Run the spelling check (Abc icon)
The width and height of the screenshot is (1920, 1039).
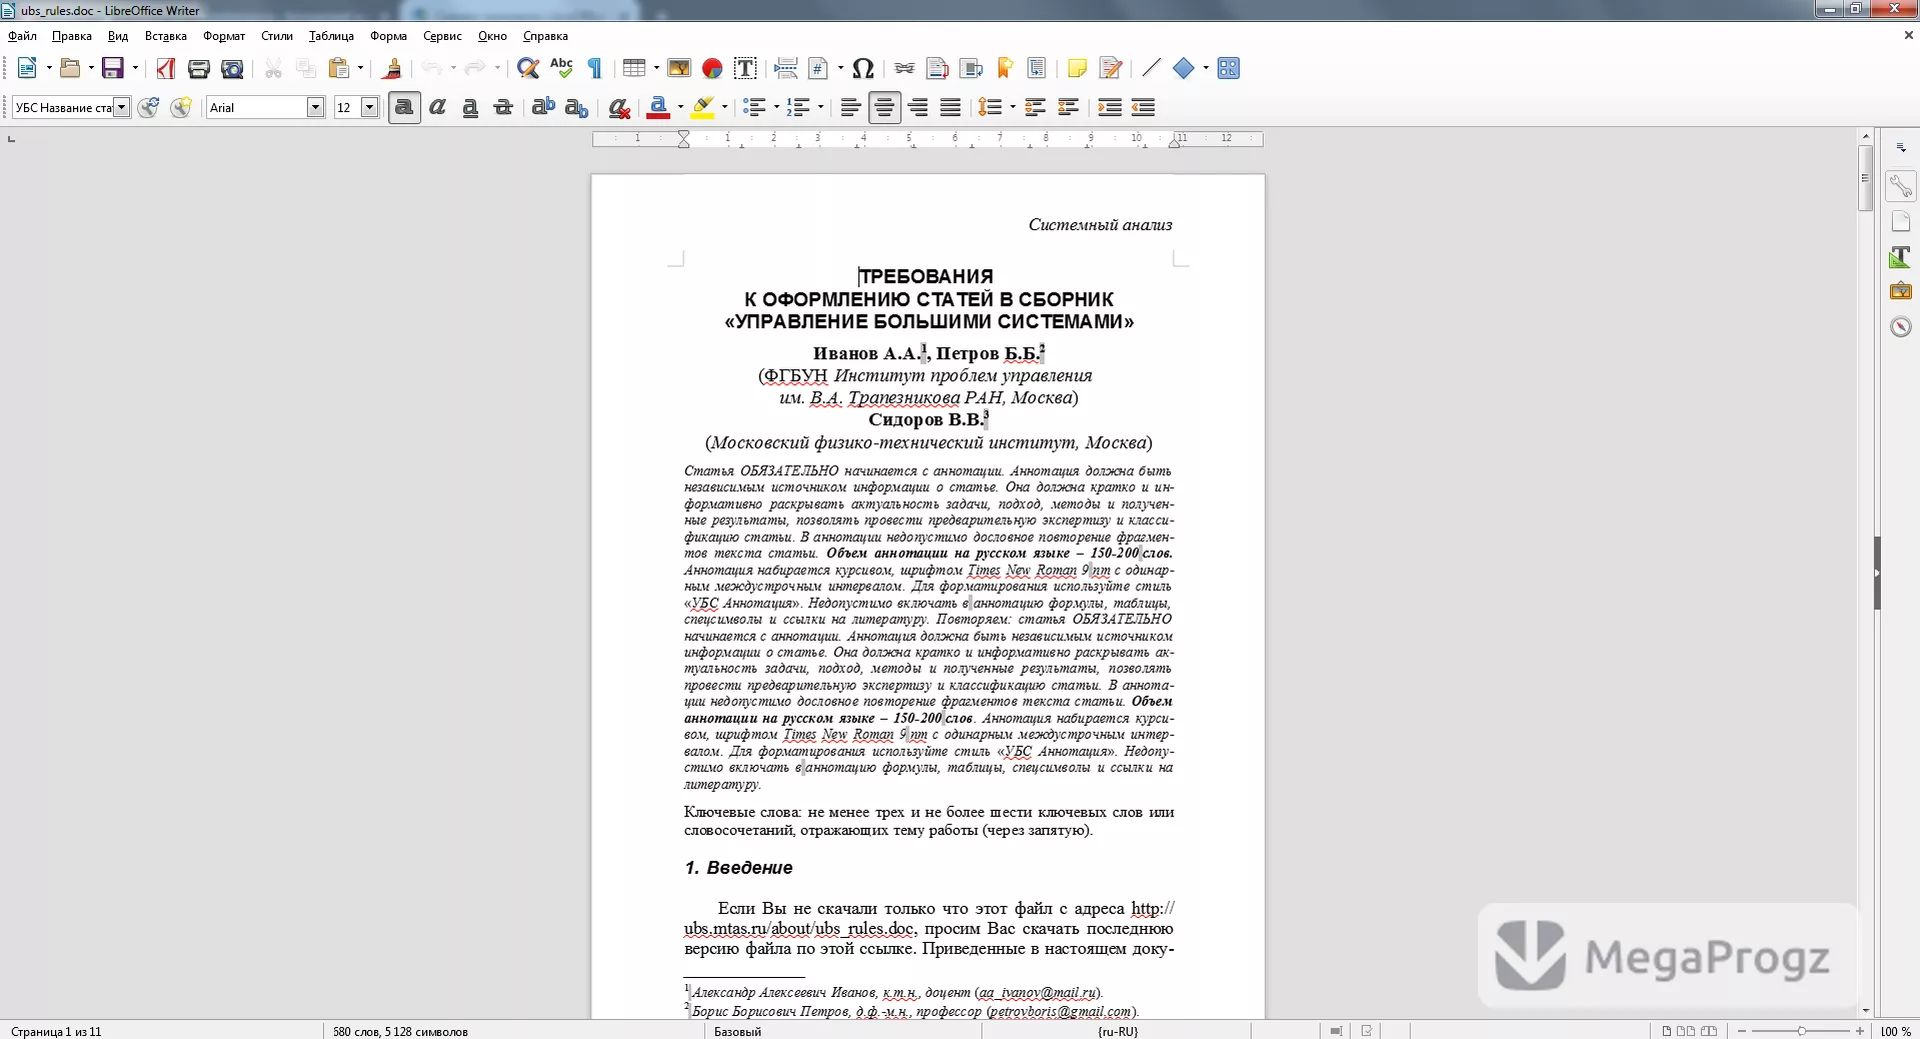pos(561,68)
